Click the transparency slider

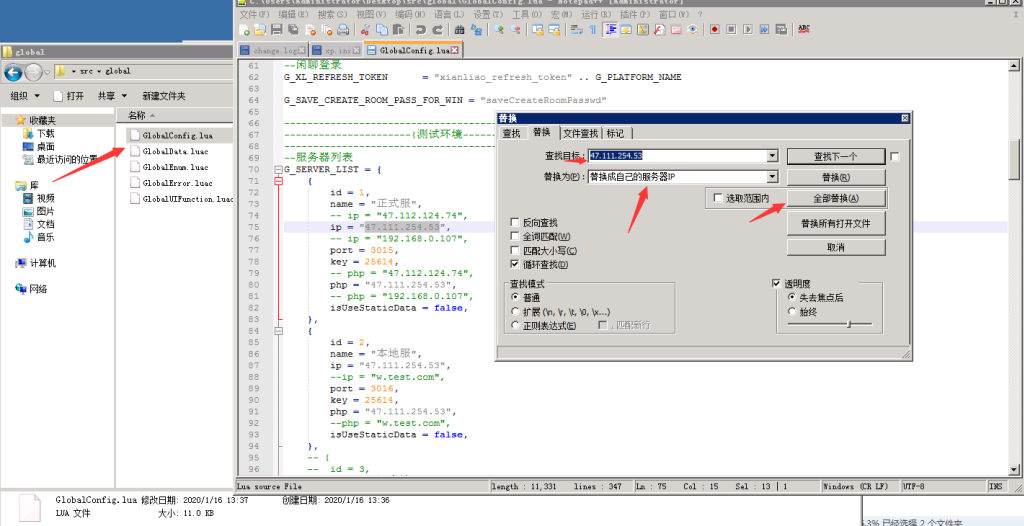(847, 324)
